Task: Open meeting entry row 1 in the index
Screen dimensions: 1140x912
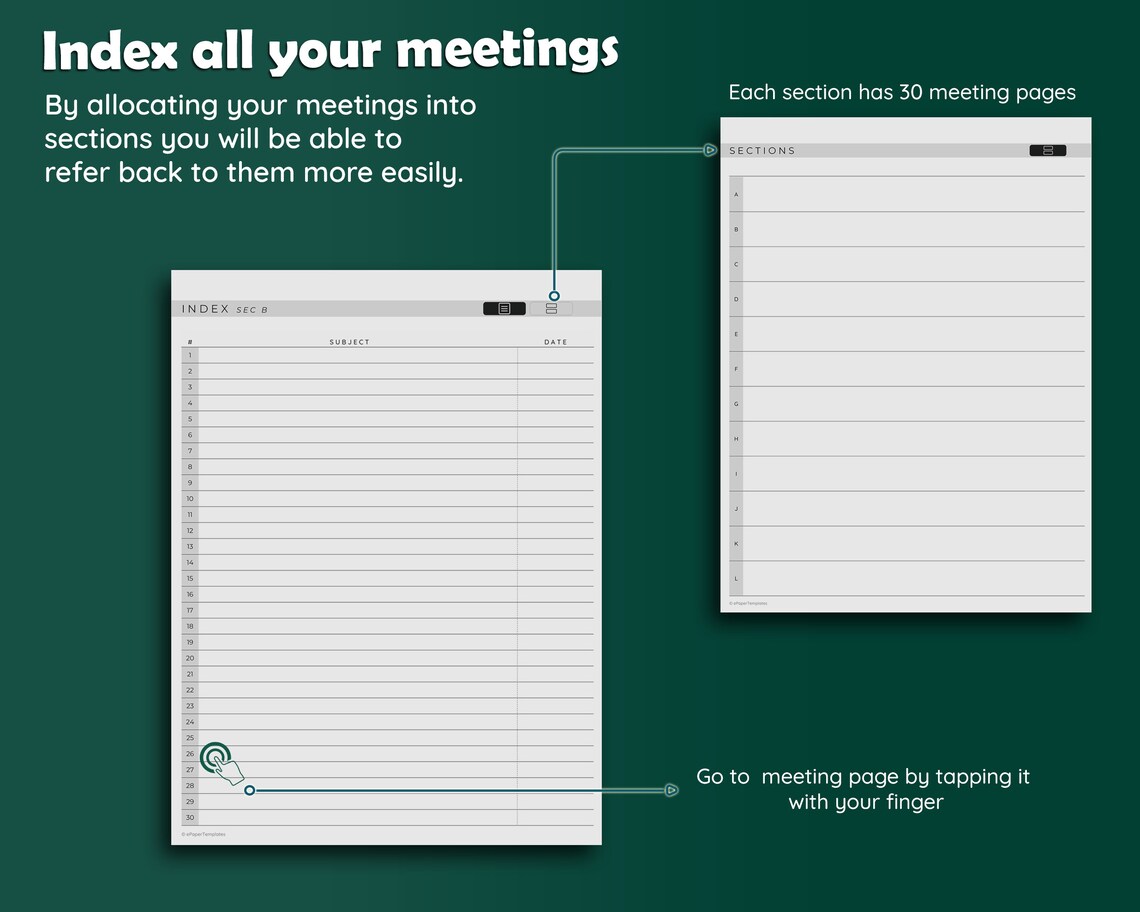Action: pyautogui.click(x=350, y=355)
